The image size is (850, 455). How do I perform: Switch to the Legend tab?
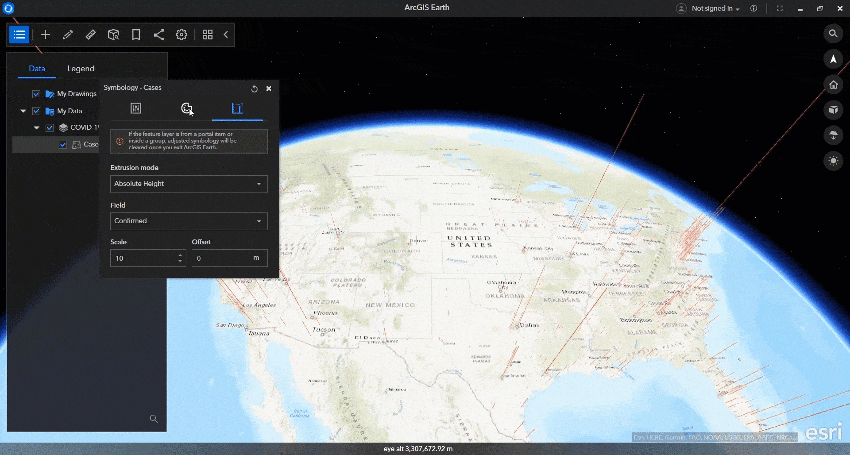pyautogui.click(x=81, y=68)
